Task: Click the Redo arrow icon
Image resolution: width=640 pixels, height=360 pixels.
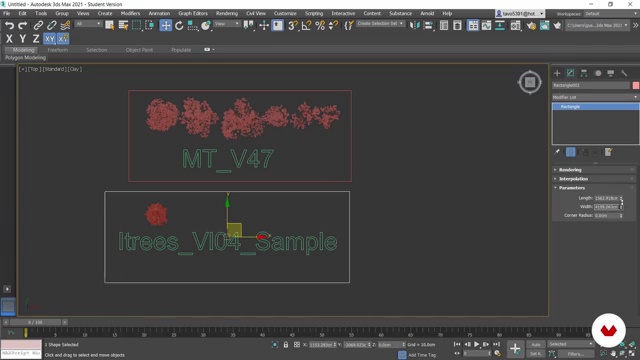Action: [23, 25]
